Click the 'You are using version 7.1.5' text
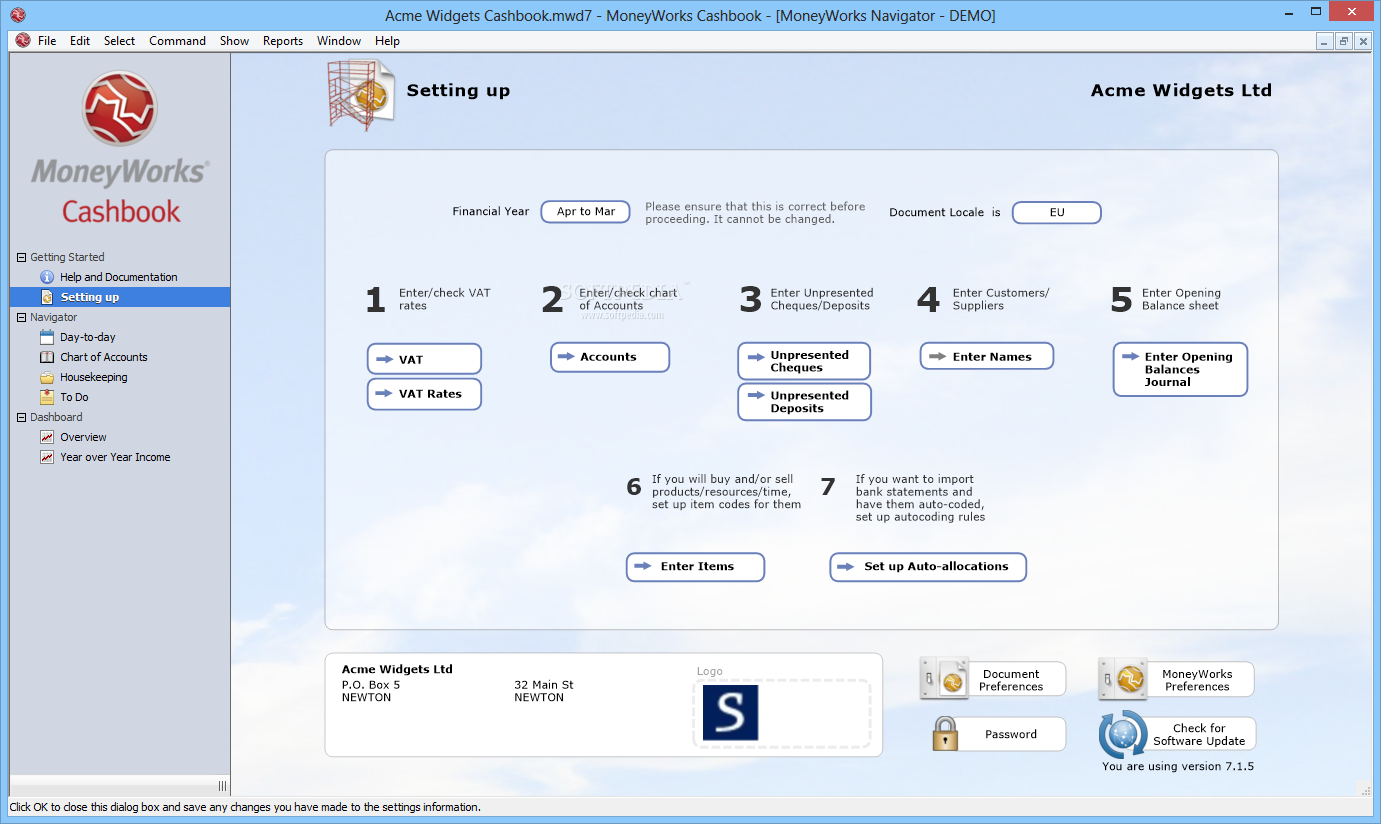 pos(1178,767)
